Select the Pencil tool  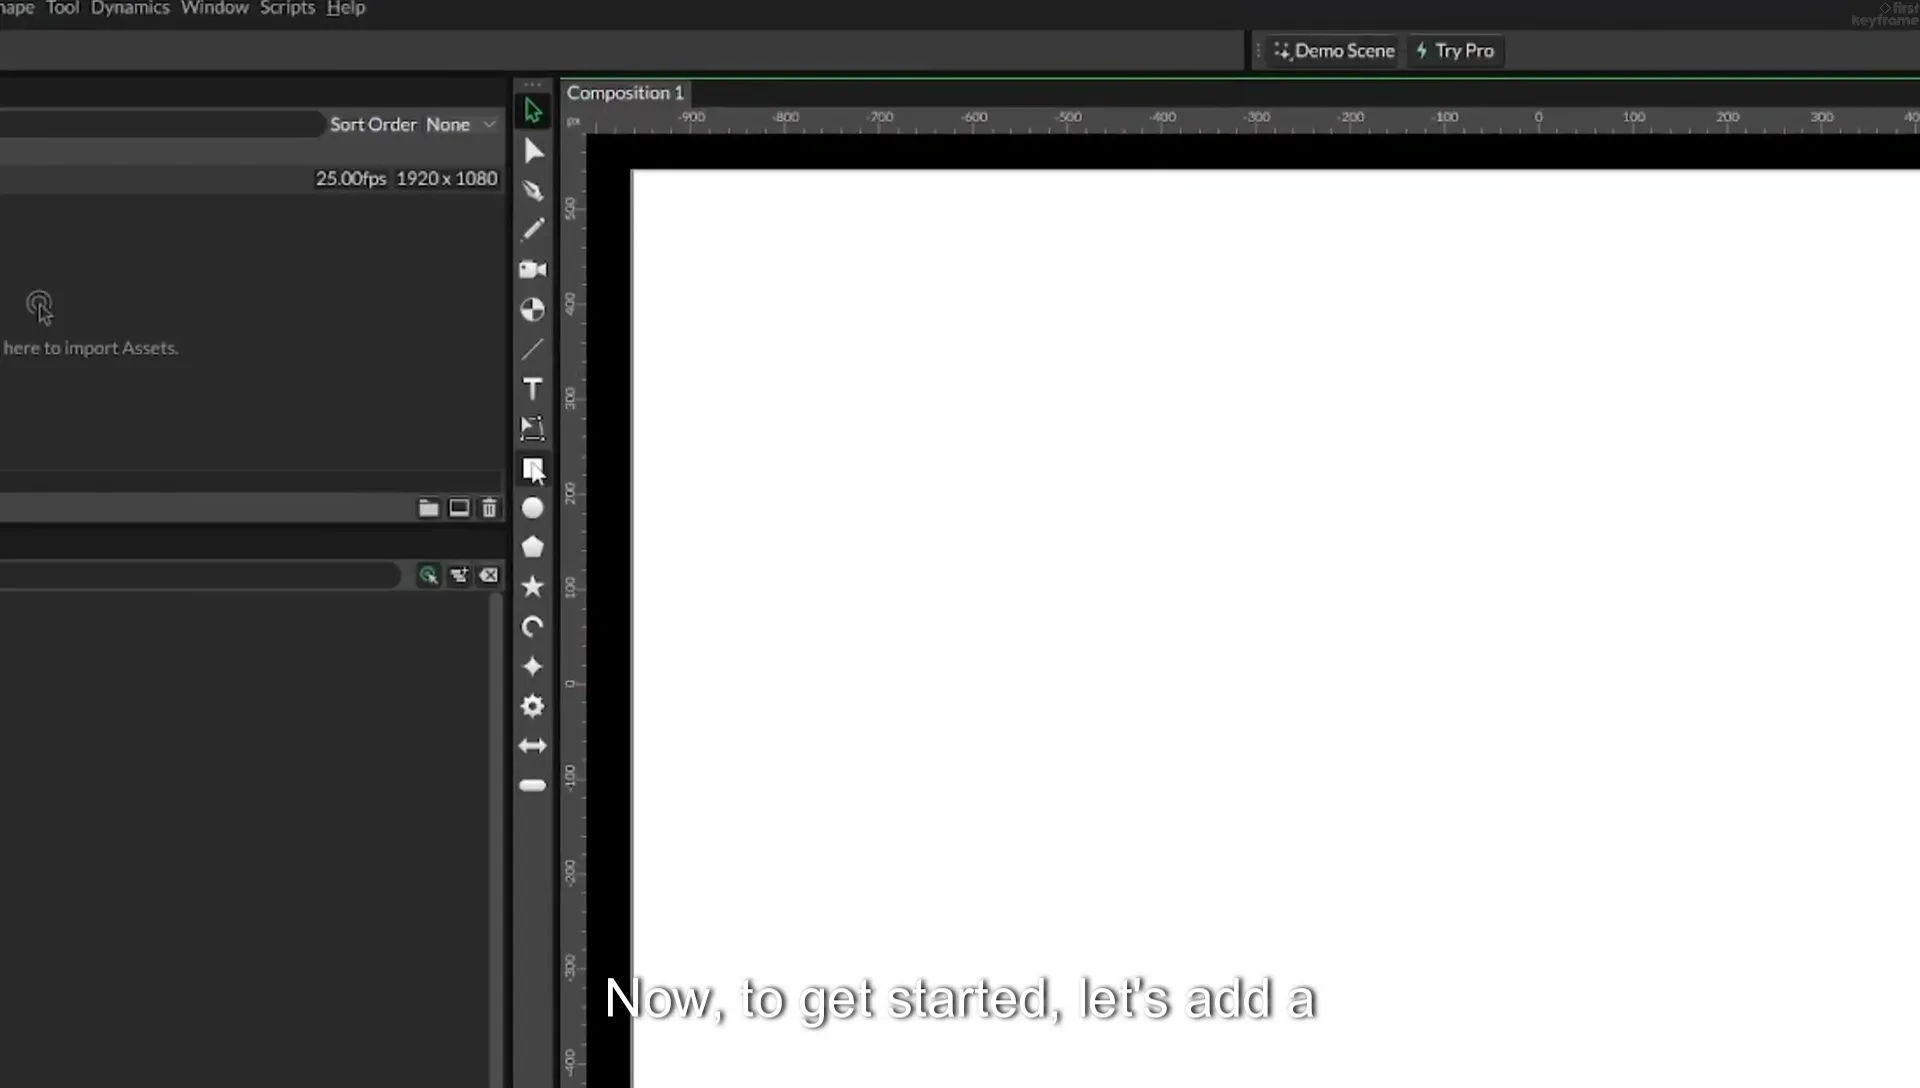point(532,230)
